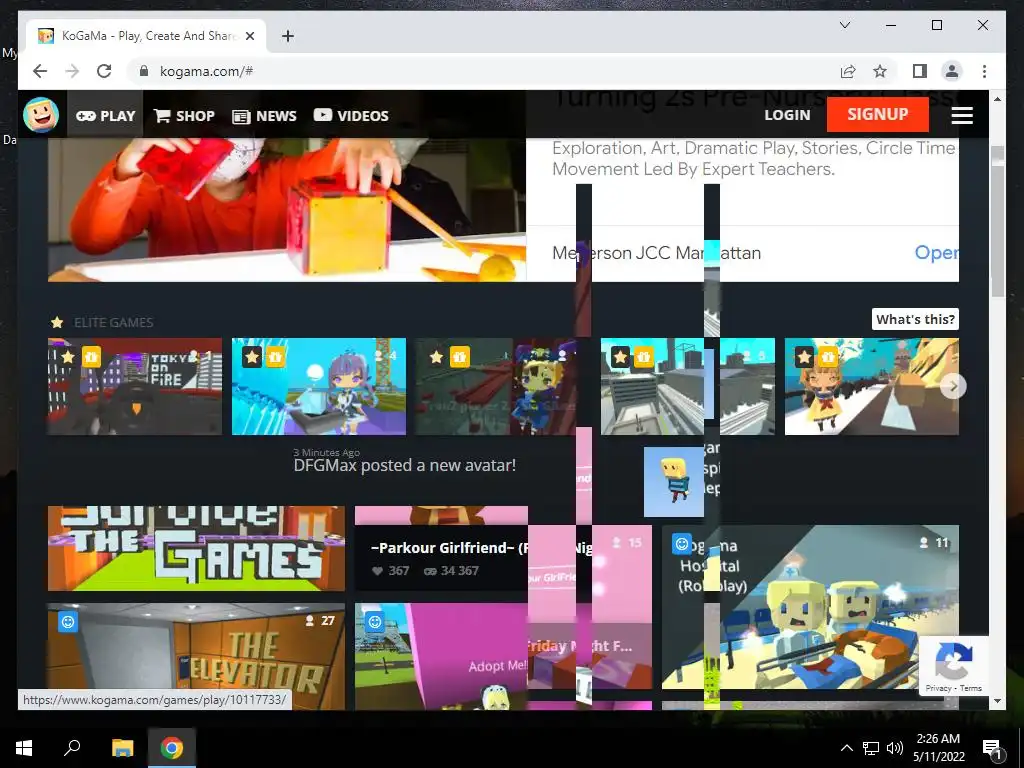Open taskbar search

tap(72, 748)
